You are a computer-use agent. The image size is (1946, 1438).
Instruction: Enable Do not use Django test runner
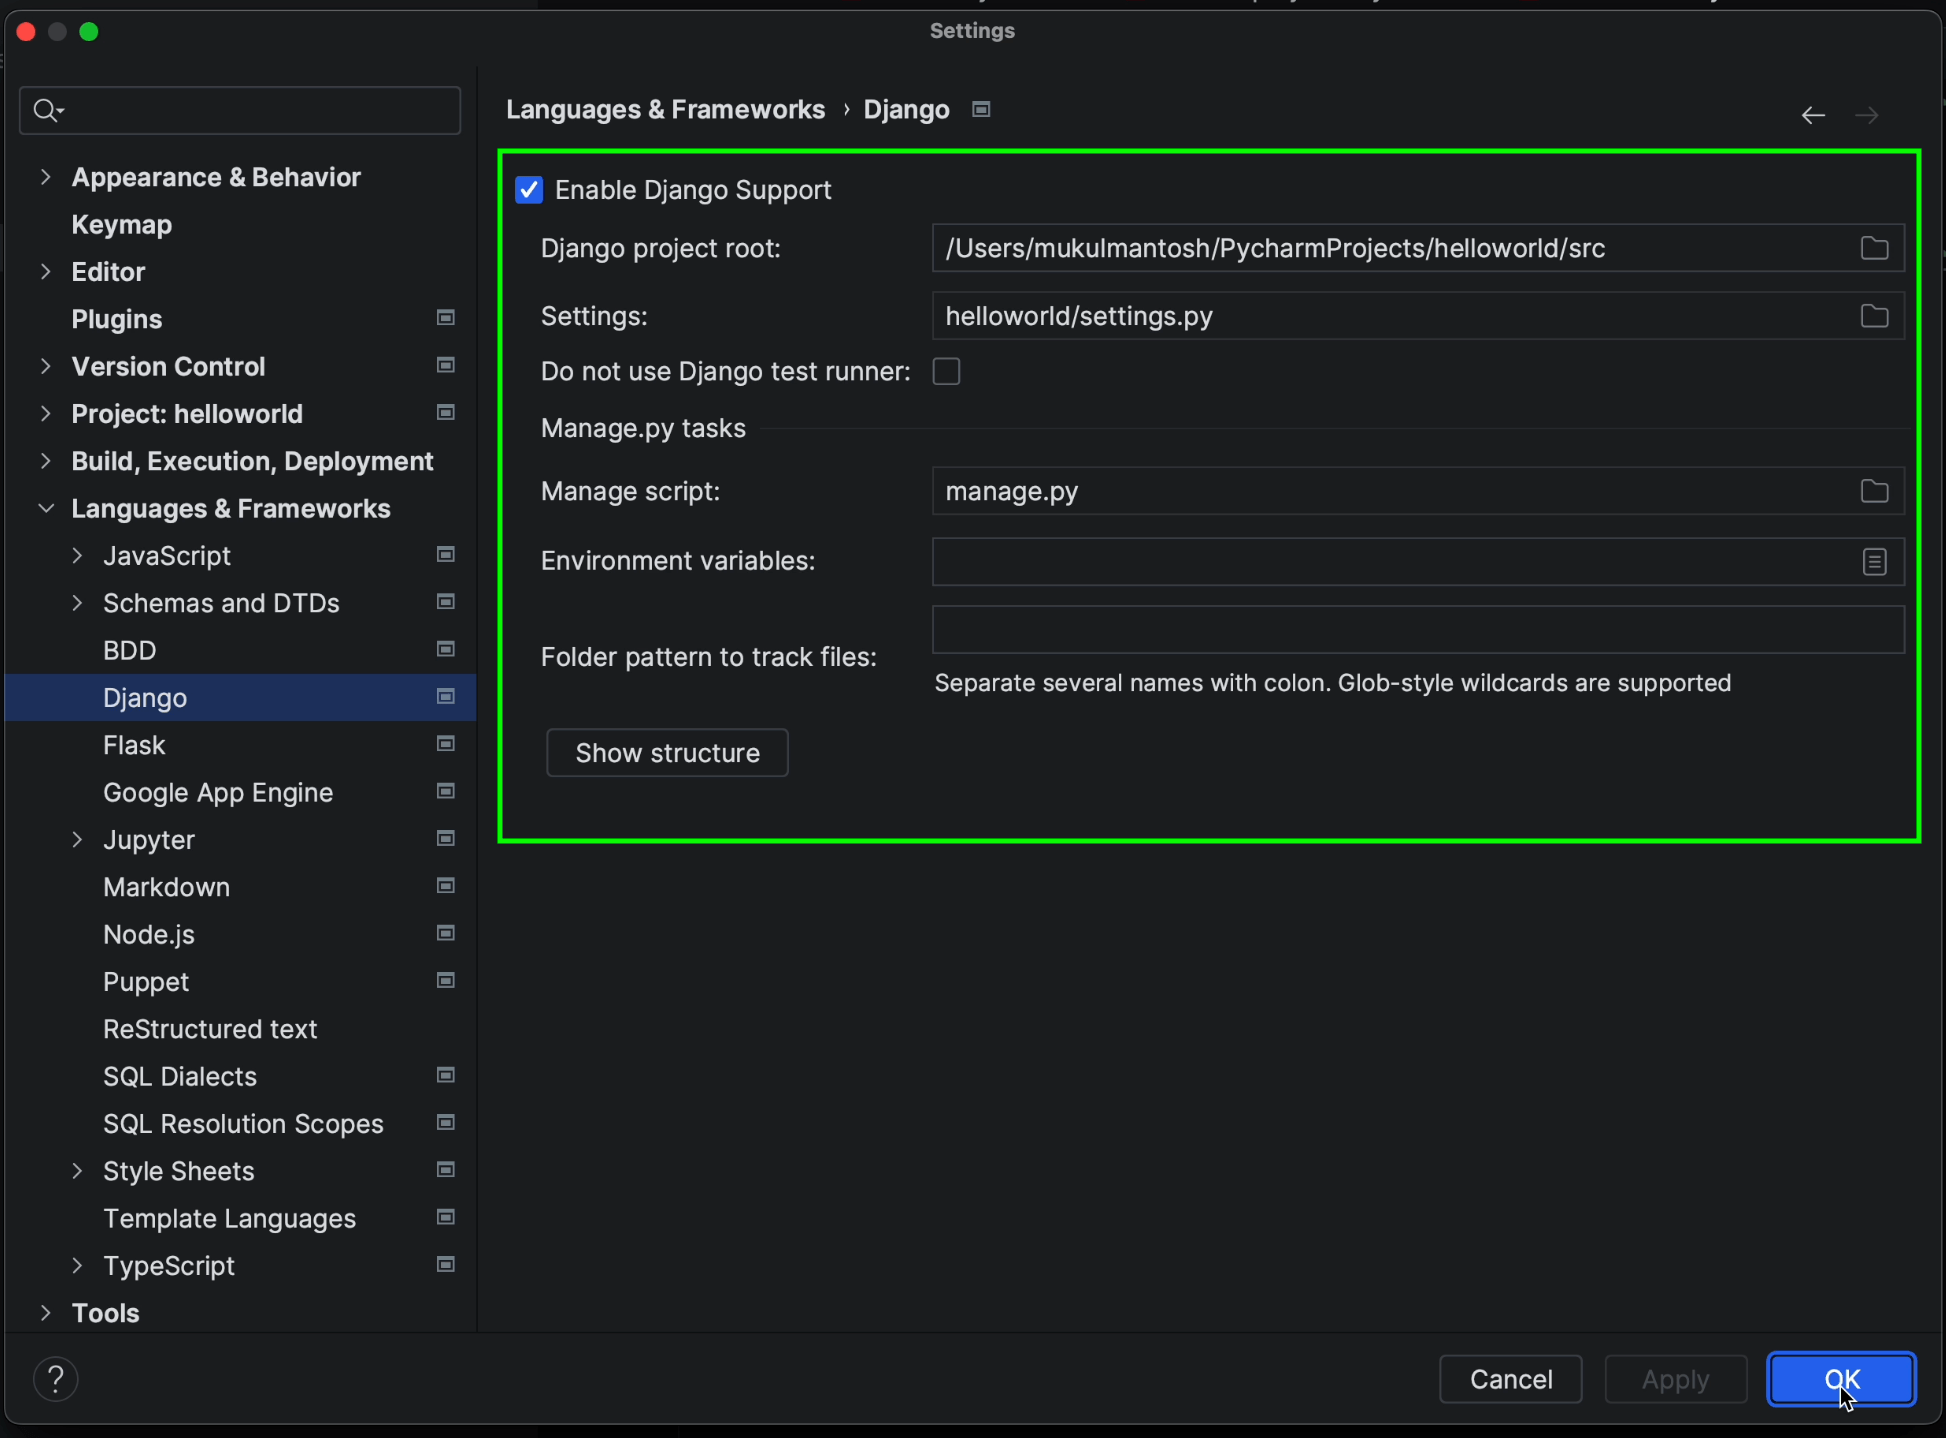[x=945, y=371]
